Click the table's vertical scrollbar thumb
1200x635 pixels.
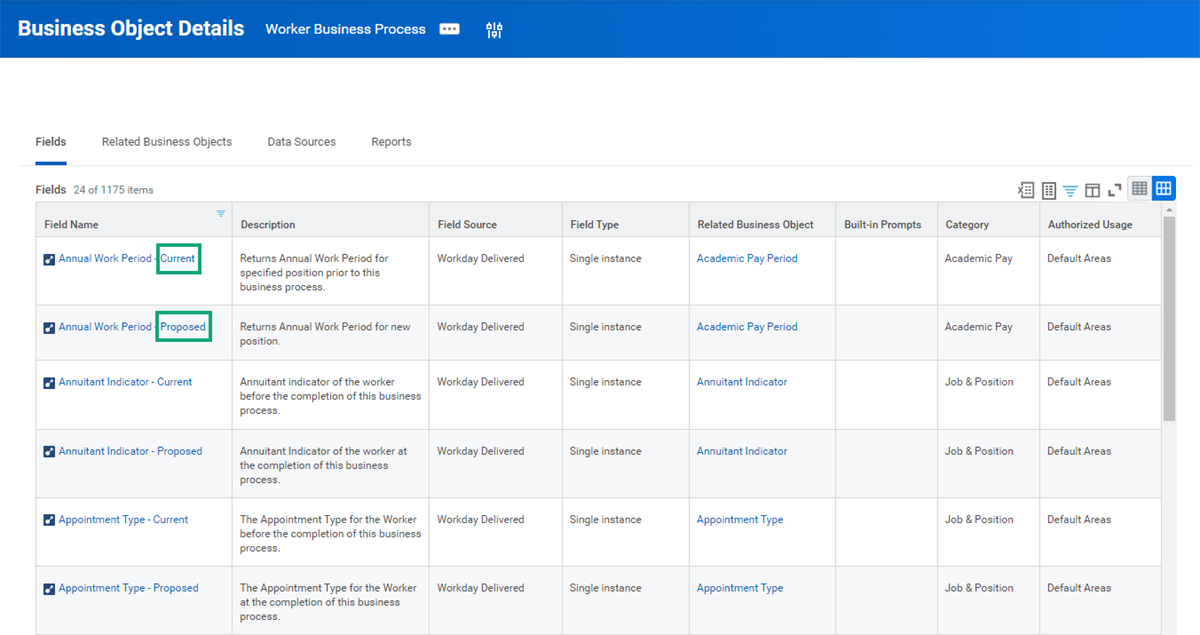1169,320
